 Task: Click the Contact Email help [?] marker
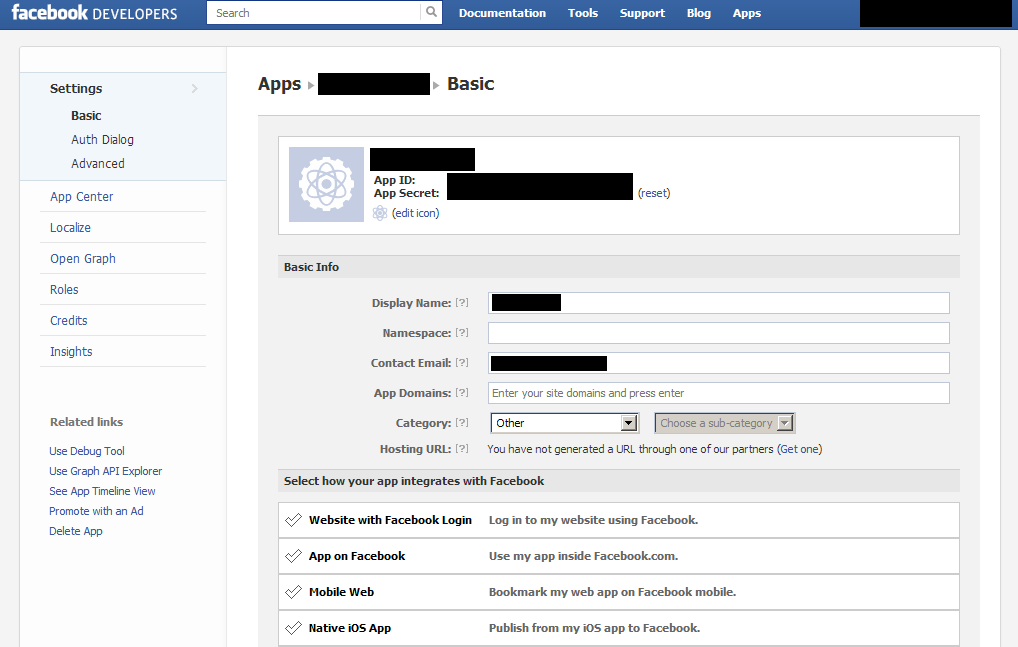click(x=462, y=363)
